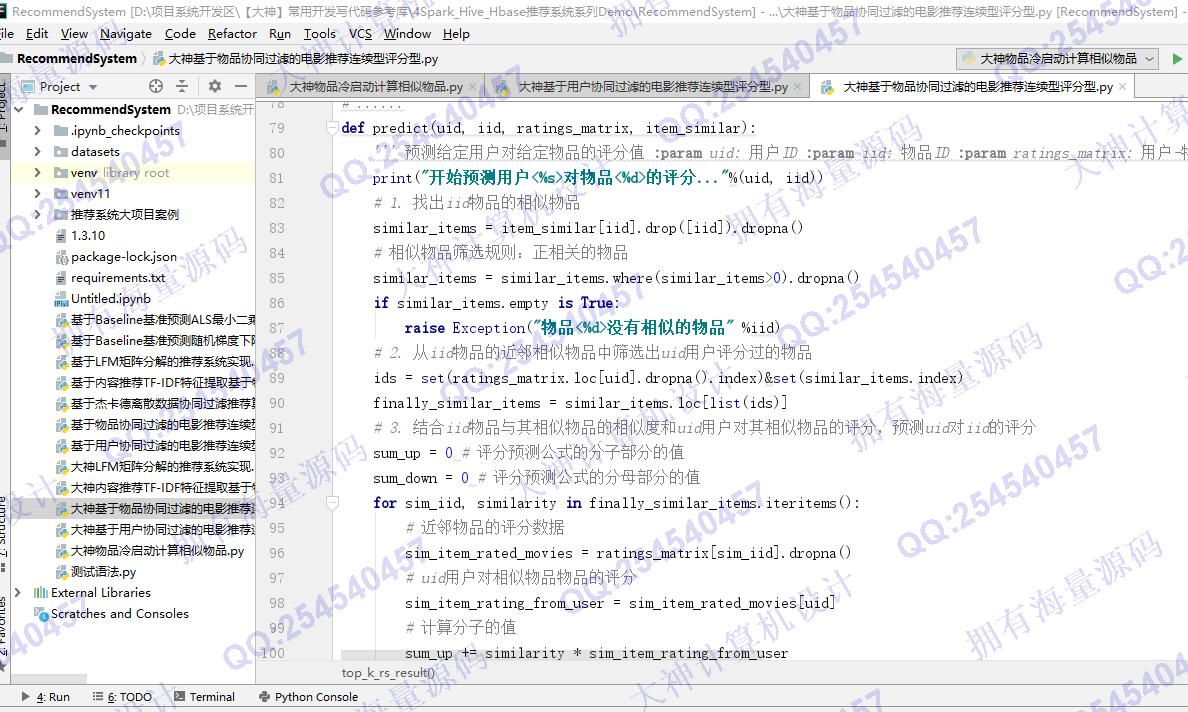This screenshot has height=712, width=1188.
Task: Expand the venv library root folder
Action: click(38, 173)
